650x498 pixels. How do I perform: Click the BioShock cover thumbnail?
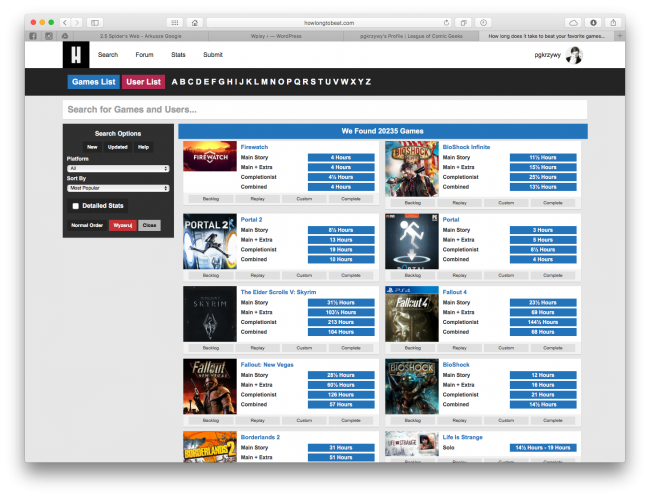tap(412, 386)
